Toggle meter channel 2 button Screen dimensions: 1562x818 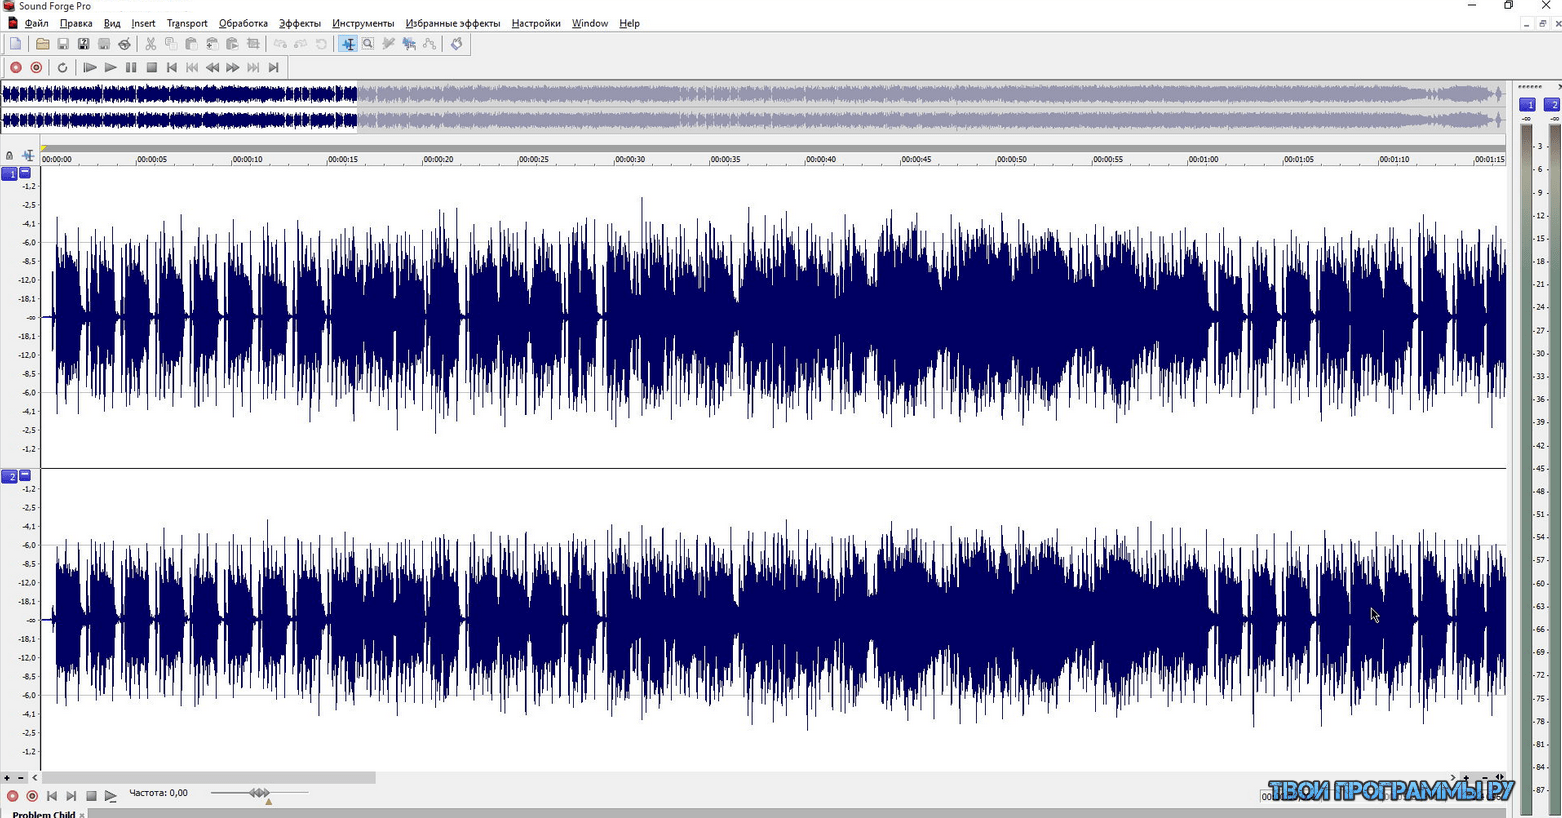tap(1553, 105)
